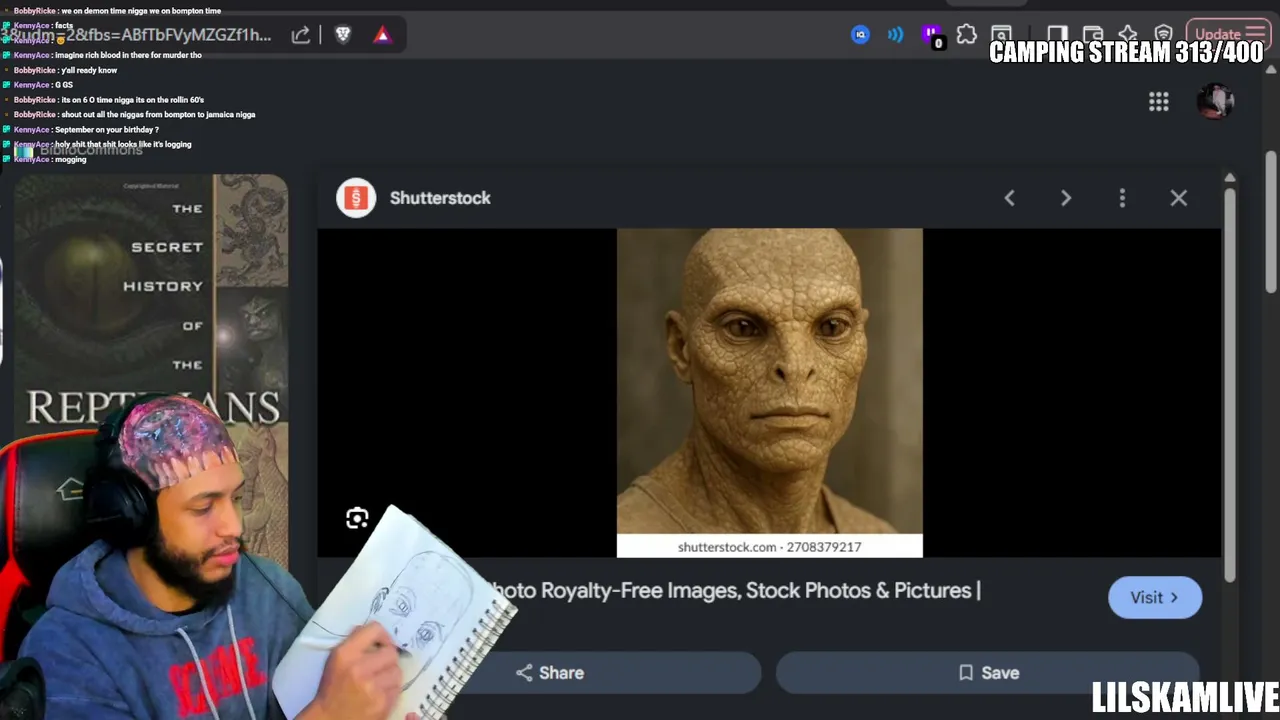Go to the previous image result
Screen dimensions: 1280x720
click(x=1009, y=198)
